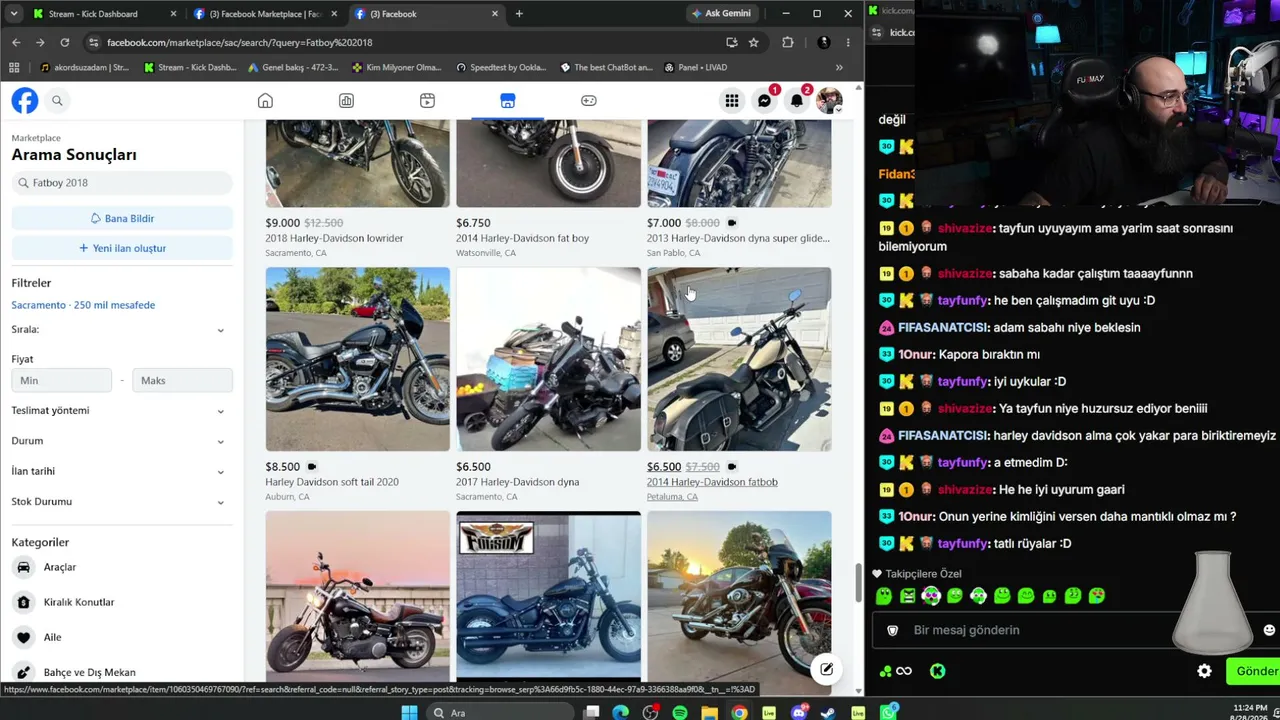1280x720 pixels.
Task: Click the Maks price field
Action: click(182, 380)
